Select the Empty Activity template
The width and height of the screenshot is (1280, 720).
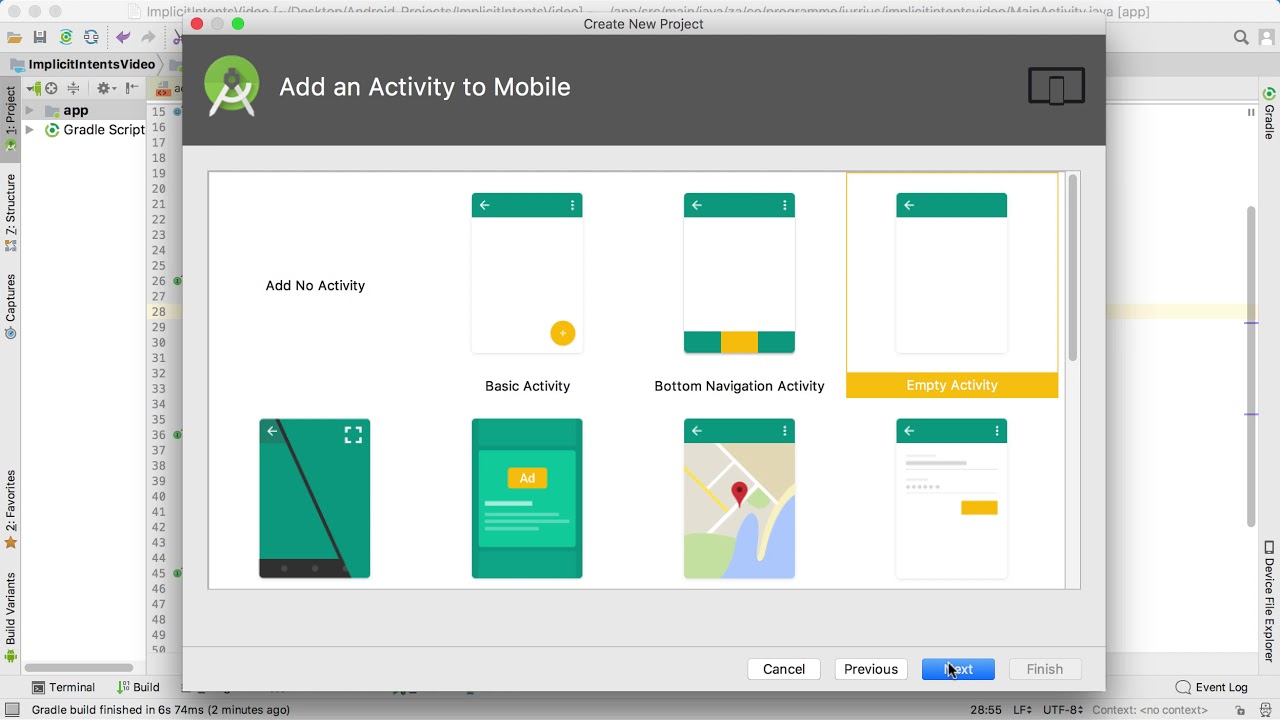[952, 285]
